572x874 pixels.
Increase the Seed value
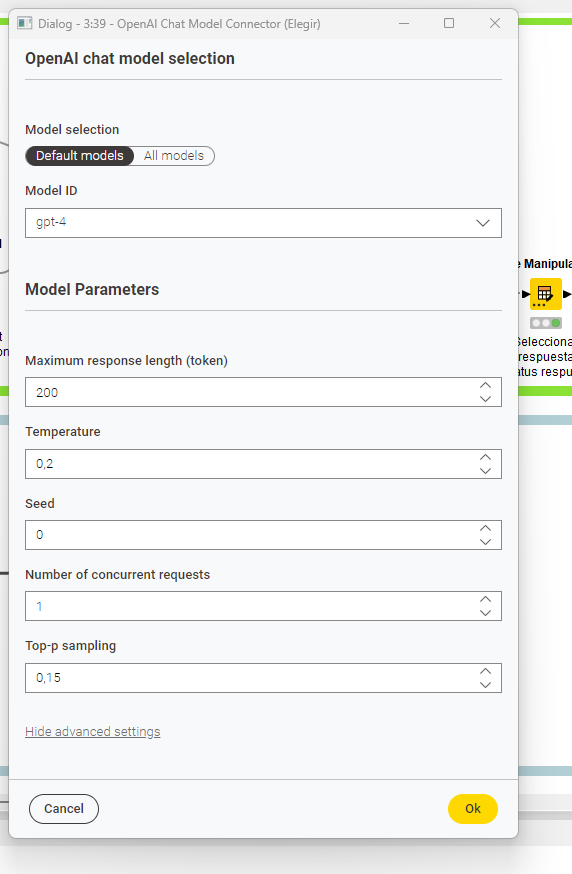click(x=486, y=528)
